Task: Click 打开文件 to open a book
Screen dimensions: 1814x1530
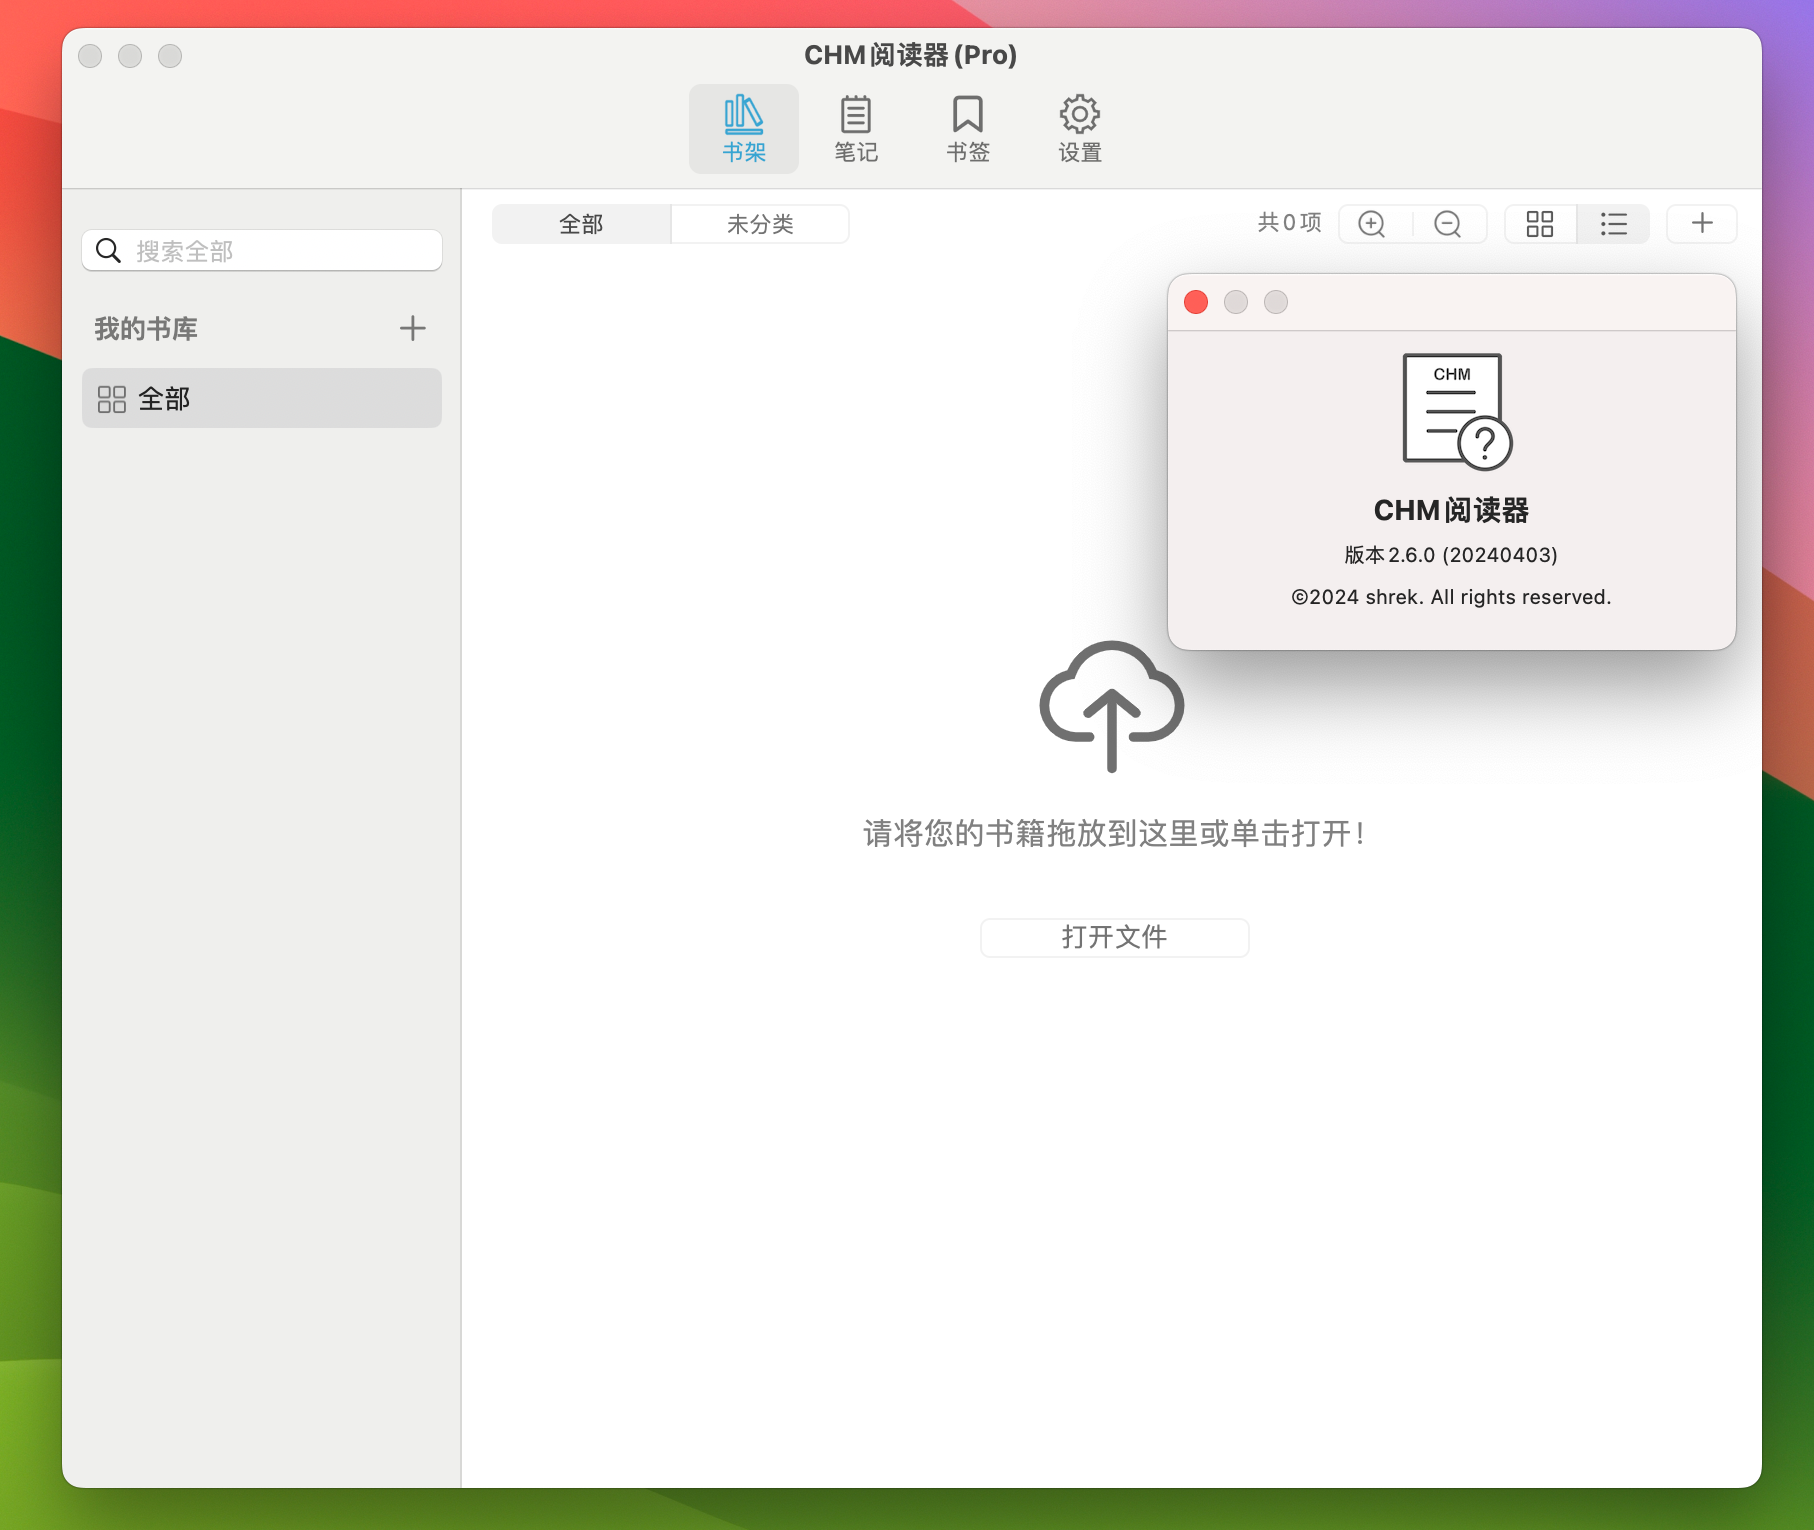Action: (x=1114, y=937)
